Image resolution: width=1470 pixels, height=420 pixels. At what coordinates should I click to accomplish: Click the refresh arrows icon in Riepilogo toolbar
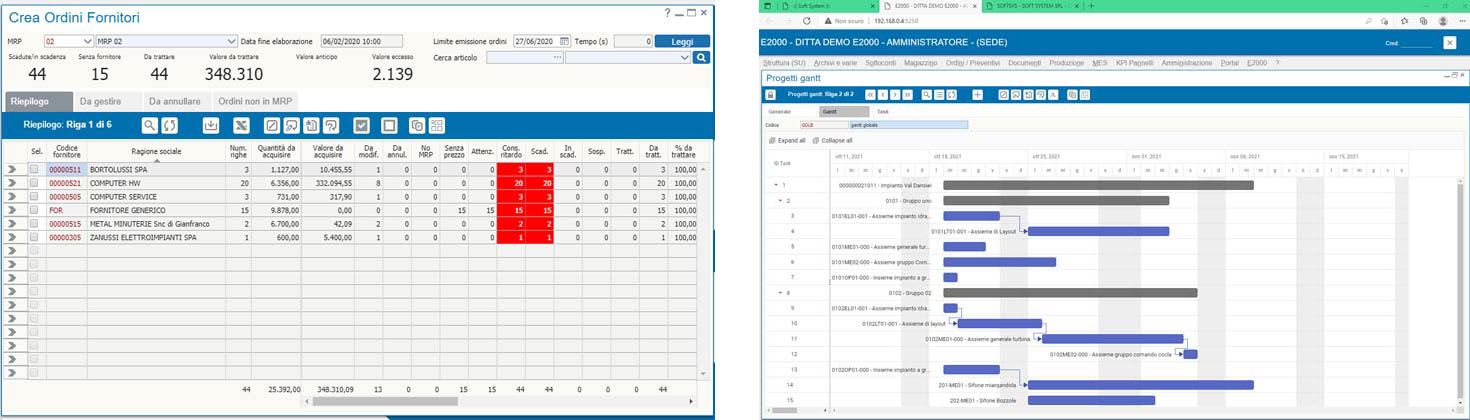[x=170, y=125]
